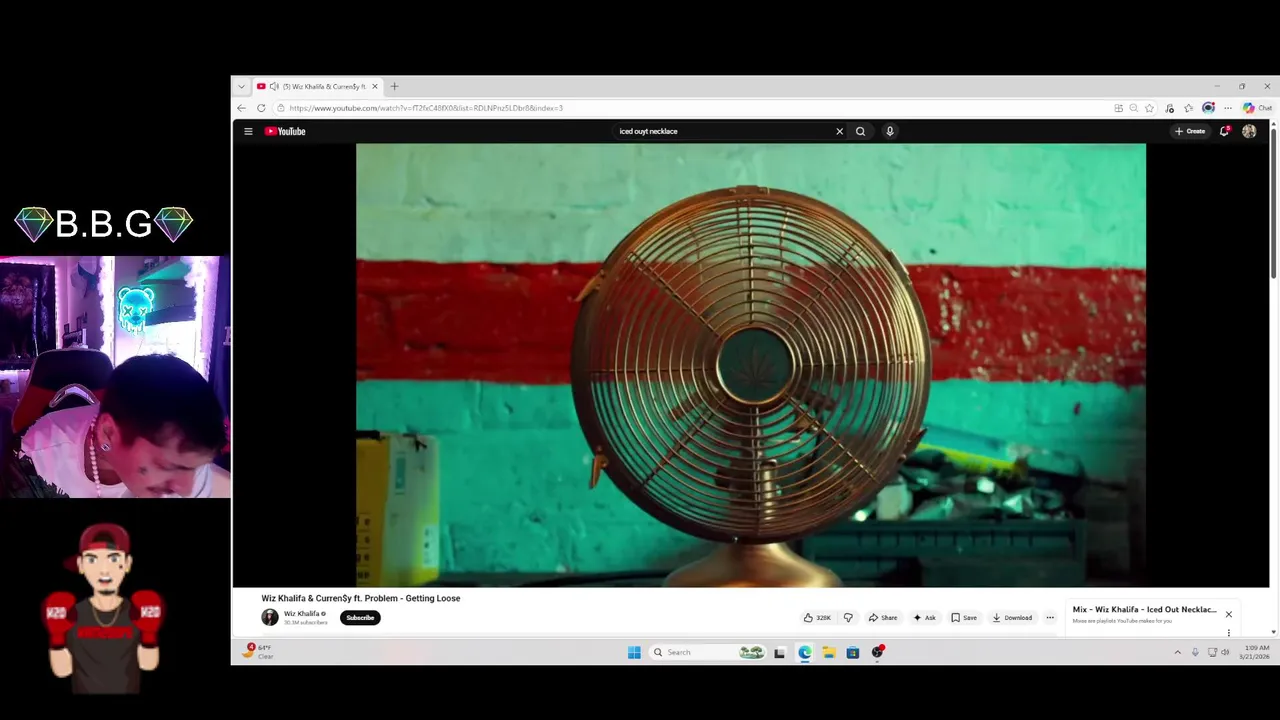The height and width of the screenshot is (720, 1280).
Task: Open the zoom magnifier in address bar
Action: click(1133, 108)
